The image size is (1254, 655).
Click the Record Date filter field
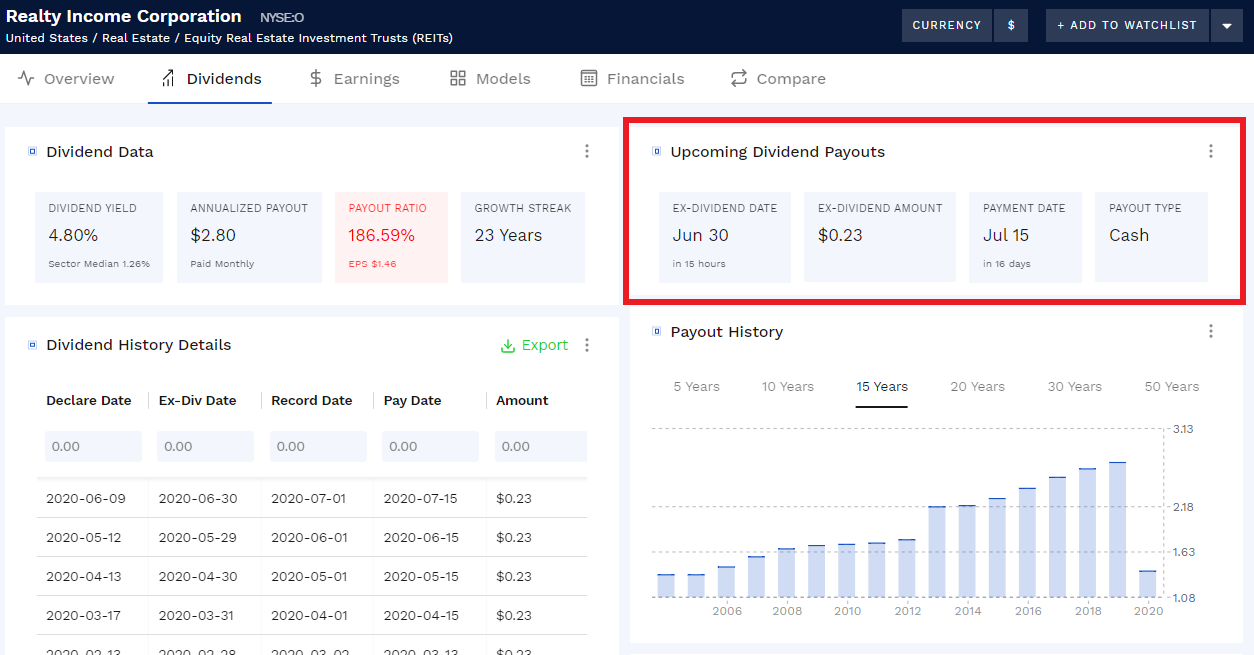click(x=318, y=446)
